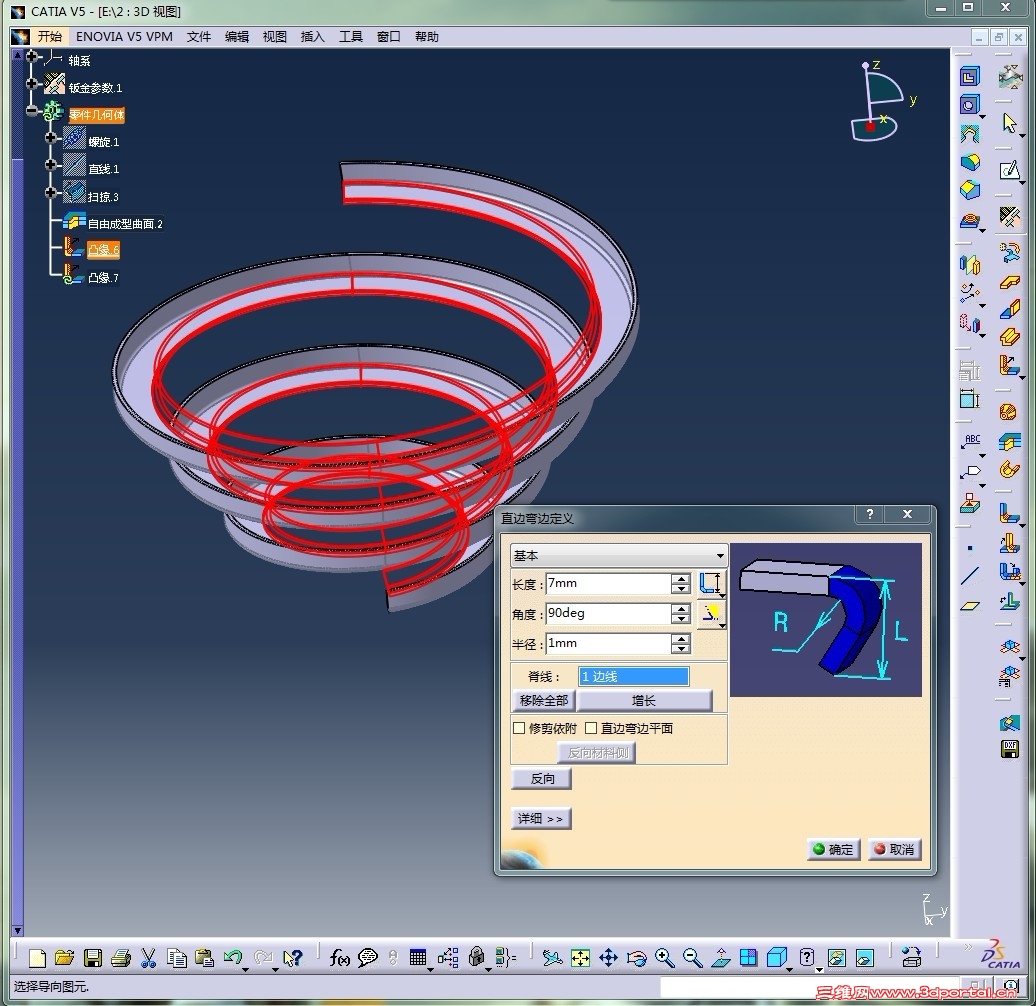The image size is (1036, 1006).
Task: Expand the 螺旋.1 tree node
Action: click(x=51, y=138)
